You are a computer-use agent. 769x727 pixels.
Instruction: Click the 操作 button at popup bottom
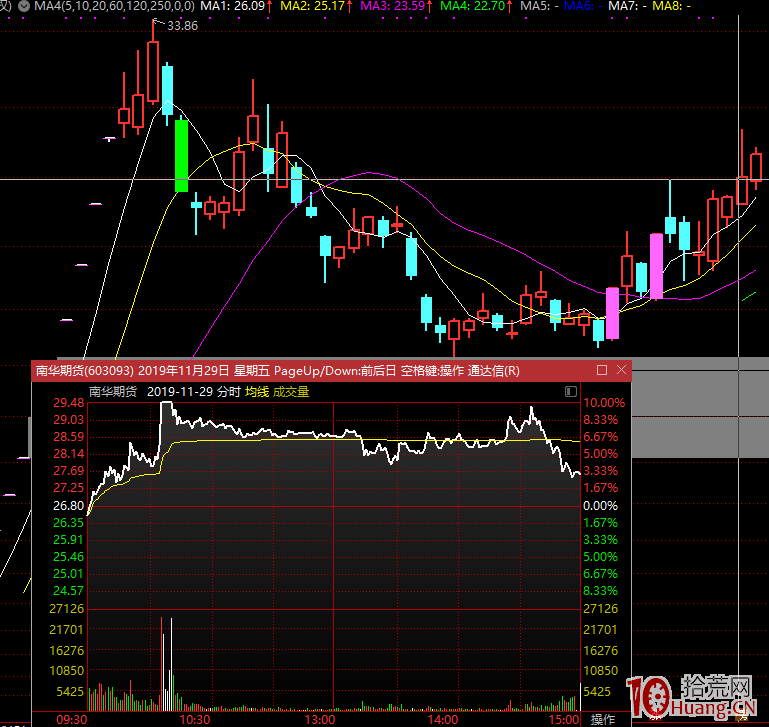pyautogui.click(x=602, y=719)
